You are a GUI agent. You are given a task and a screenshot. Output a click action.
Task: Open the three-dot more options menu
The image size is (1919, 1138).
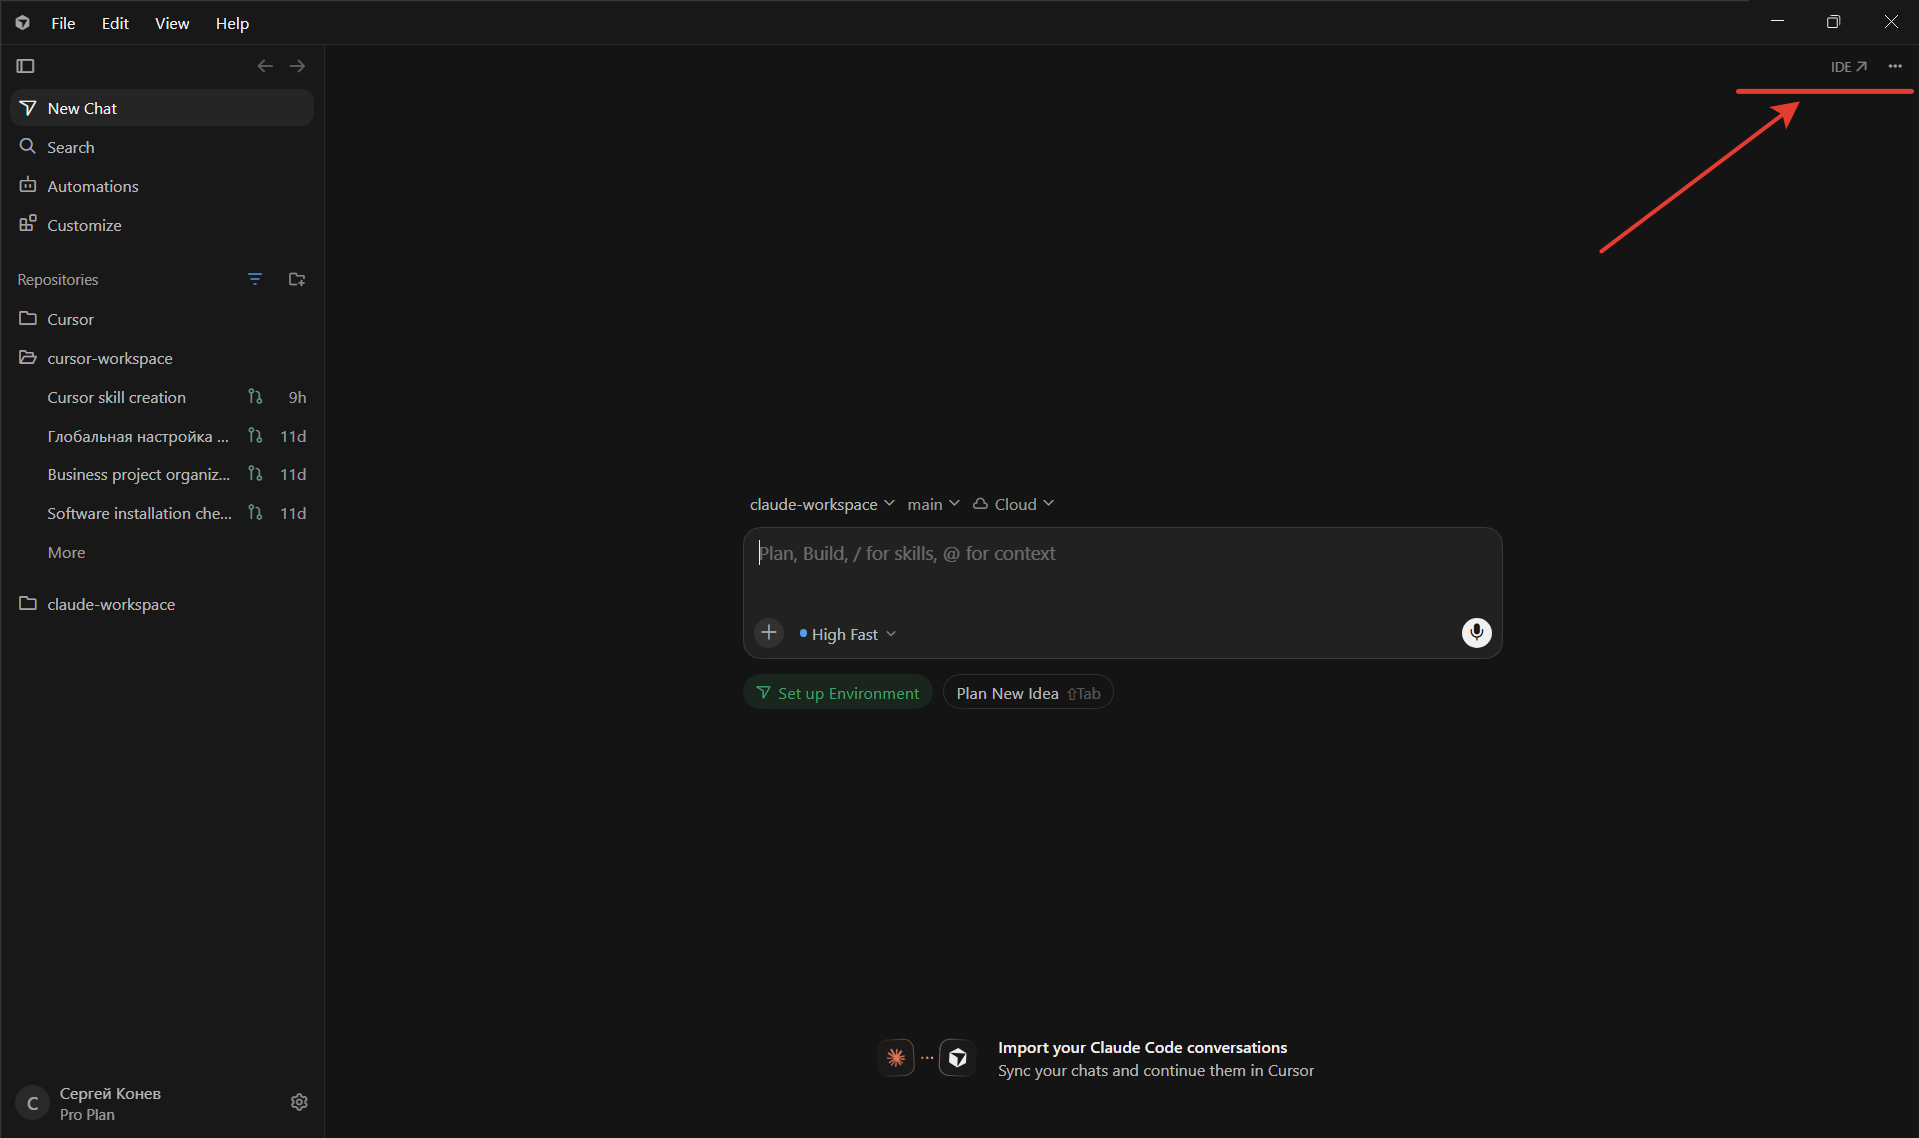click(1895, 66)
